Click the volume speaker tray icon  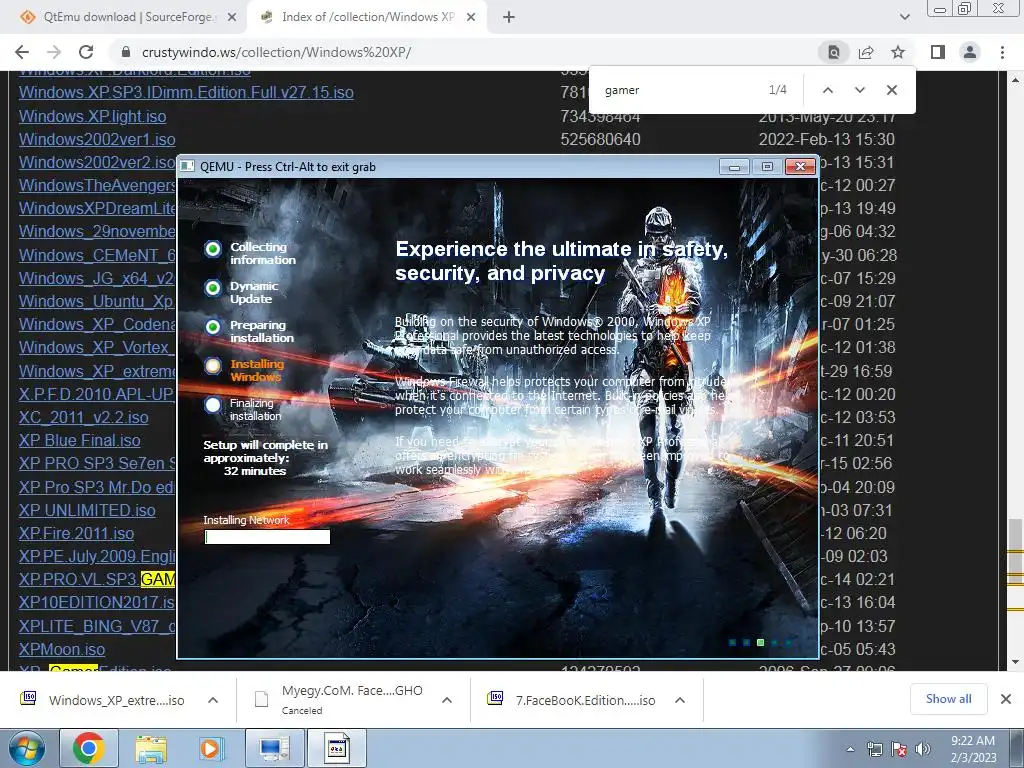pyautogui.click(x=923, y=749)
